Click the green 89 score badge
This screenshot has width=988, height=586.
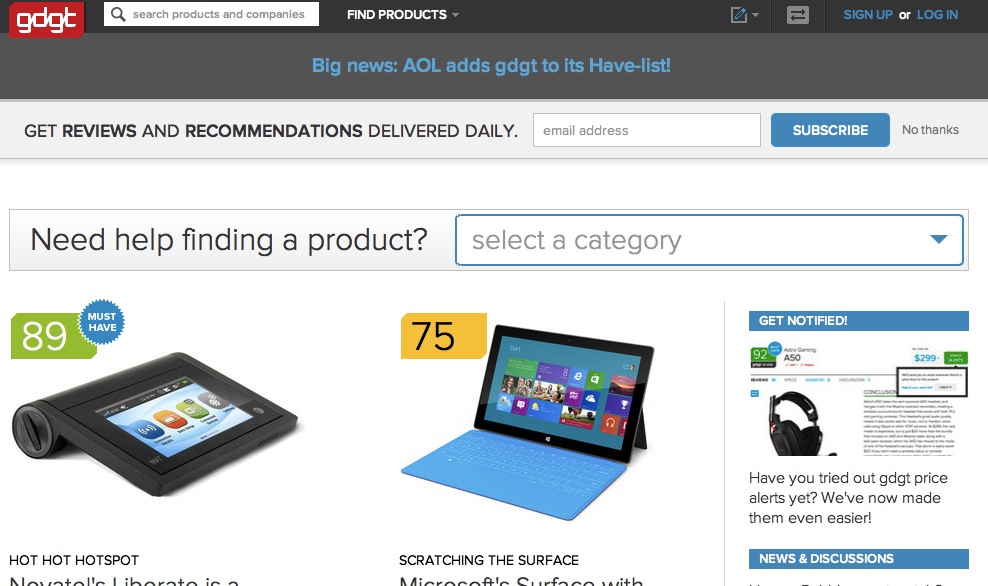pos(44,336)
